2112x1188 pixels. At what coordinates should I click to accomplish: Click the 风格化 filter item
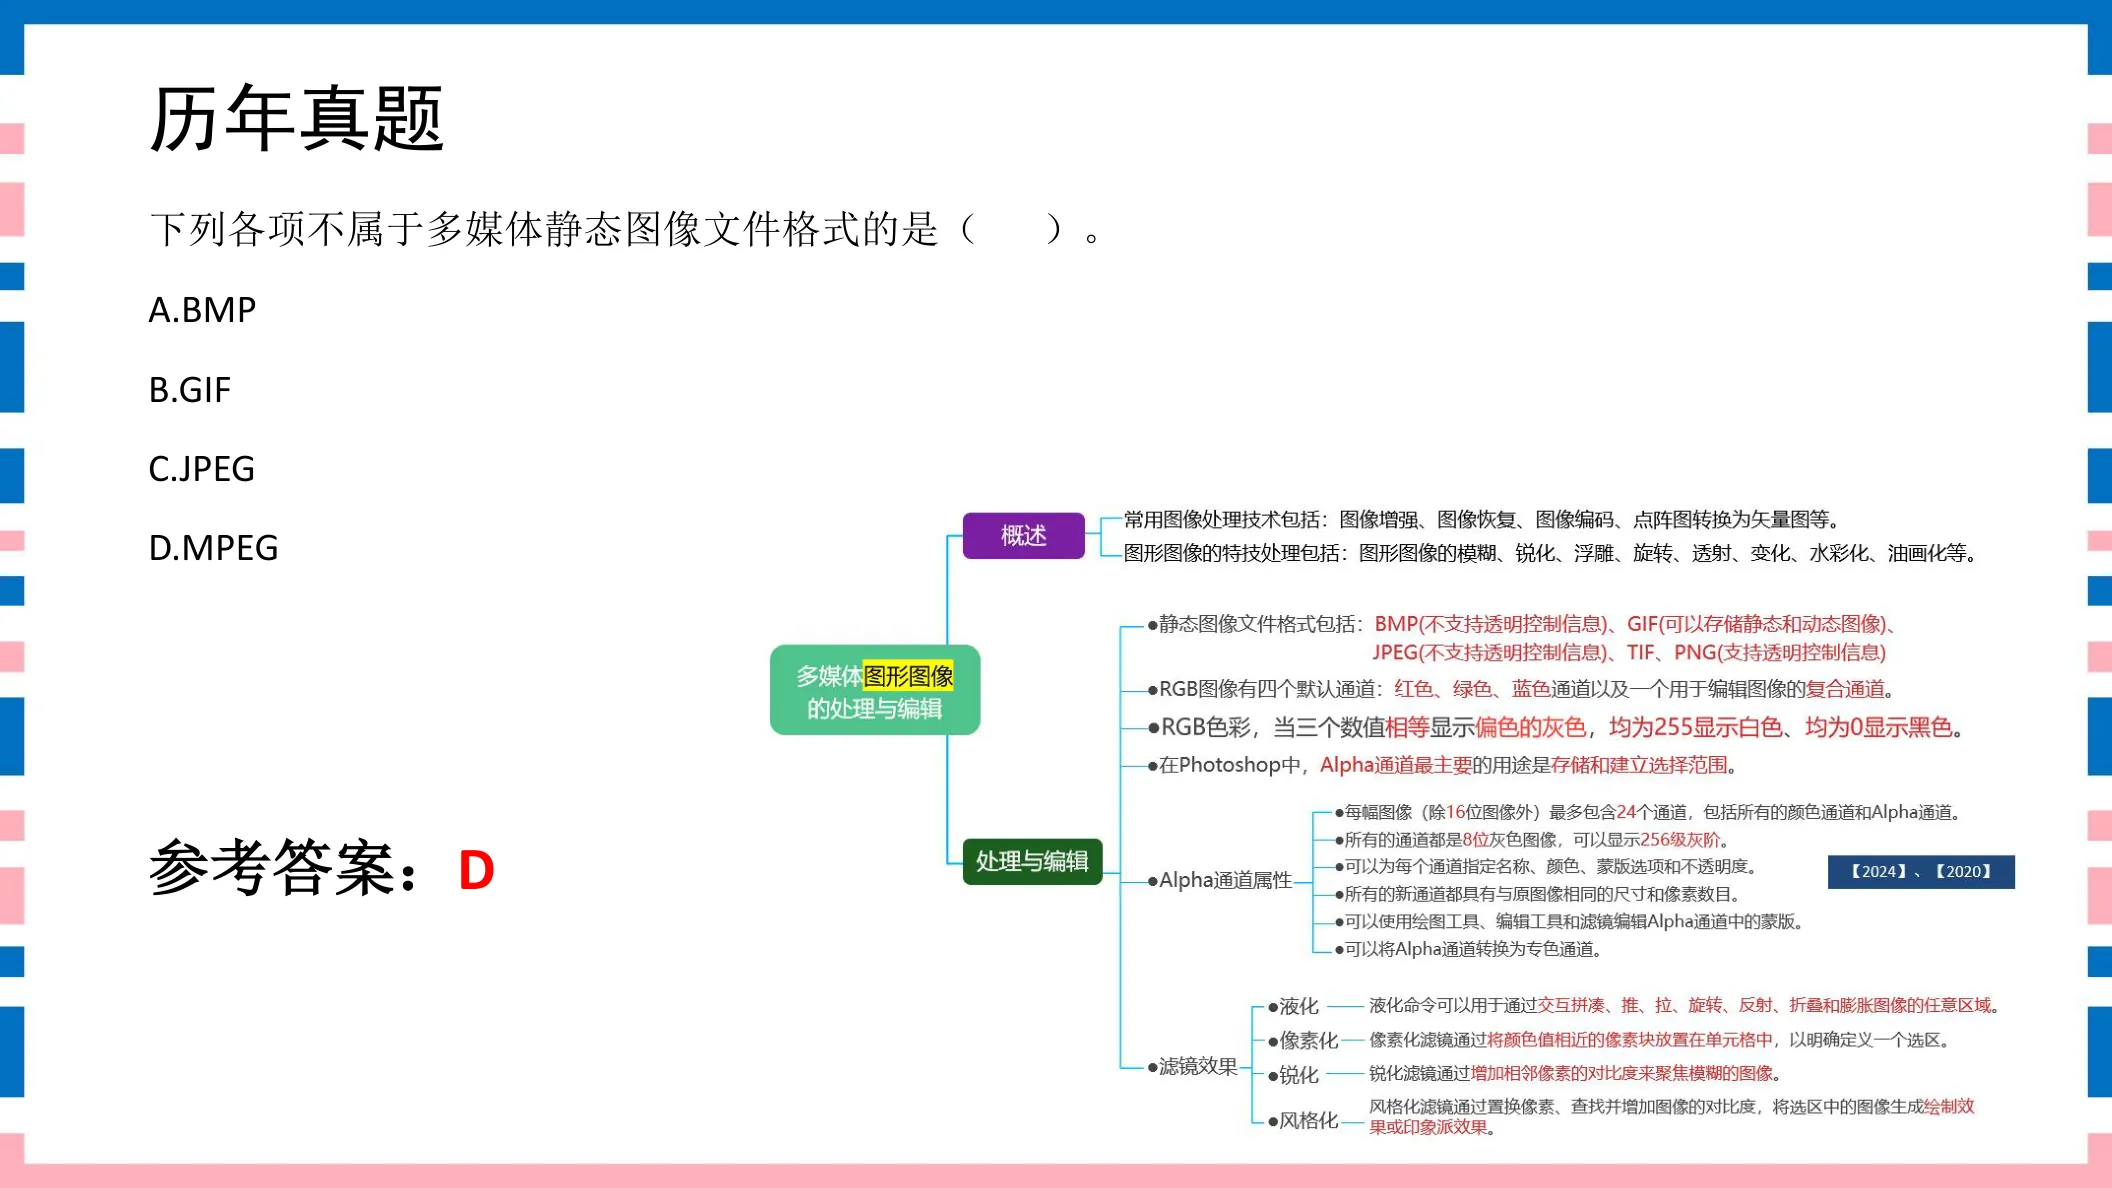(x=1303, y=1120)
